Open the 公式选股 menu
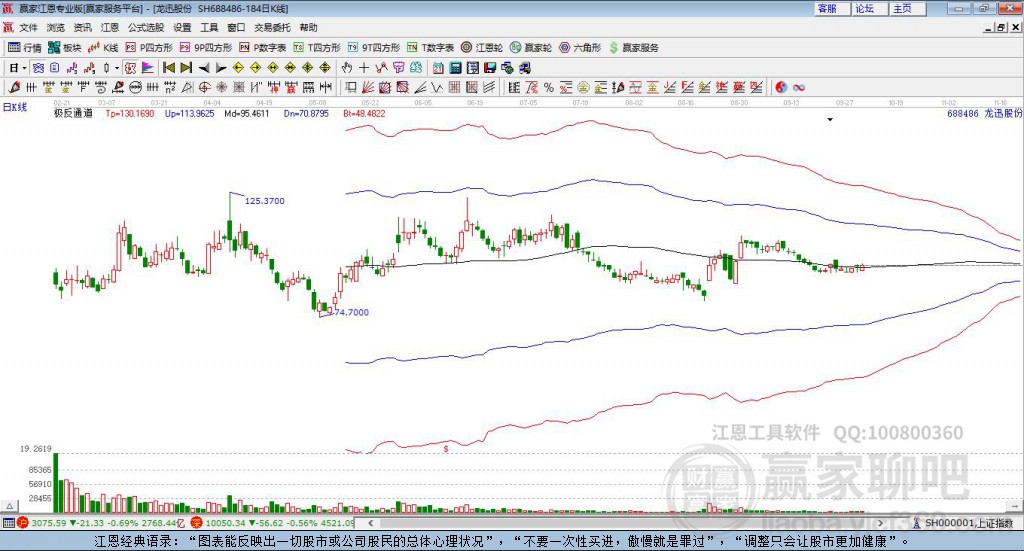 click(x=146, y=27)
